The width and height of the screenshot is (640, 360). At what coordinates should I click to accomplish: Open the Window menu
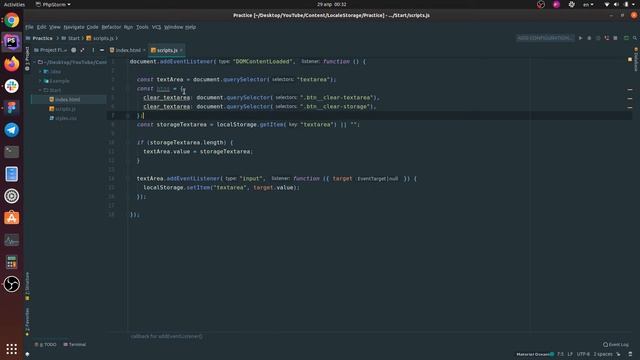pos(173,27)
